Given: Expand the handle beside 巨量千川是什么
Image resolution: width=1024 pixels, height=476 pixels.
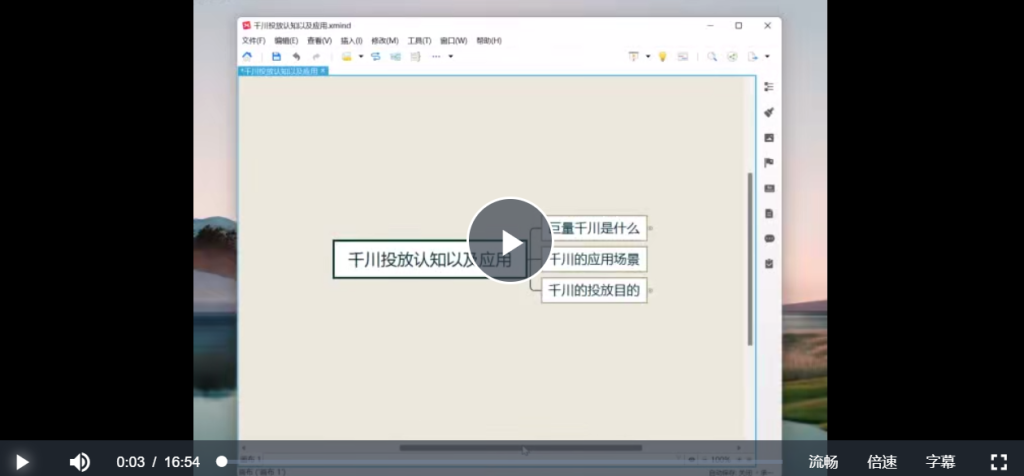Looking at the screenshot, I should point(650,229).
